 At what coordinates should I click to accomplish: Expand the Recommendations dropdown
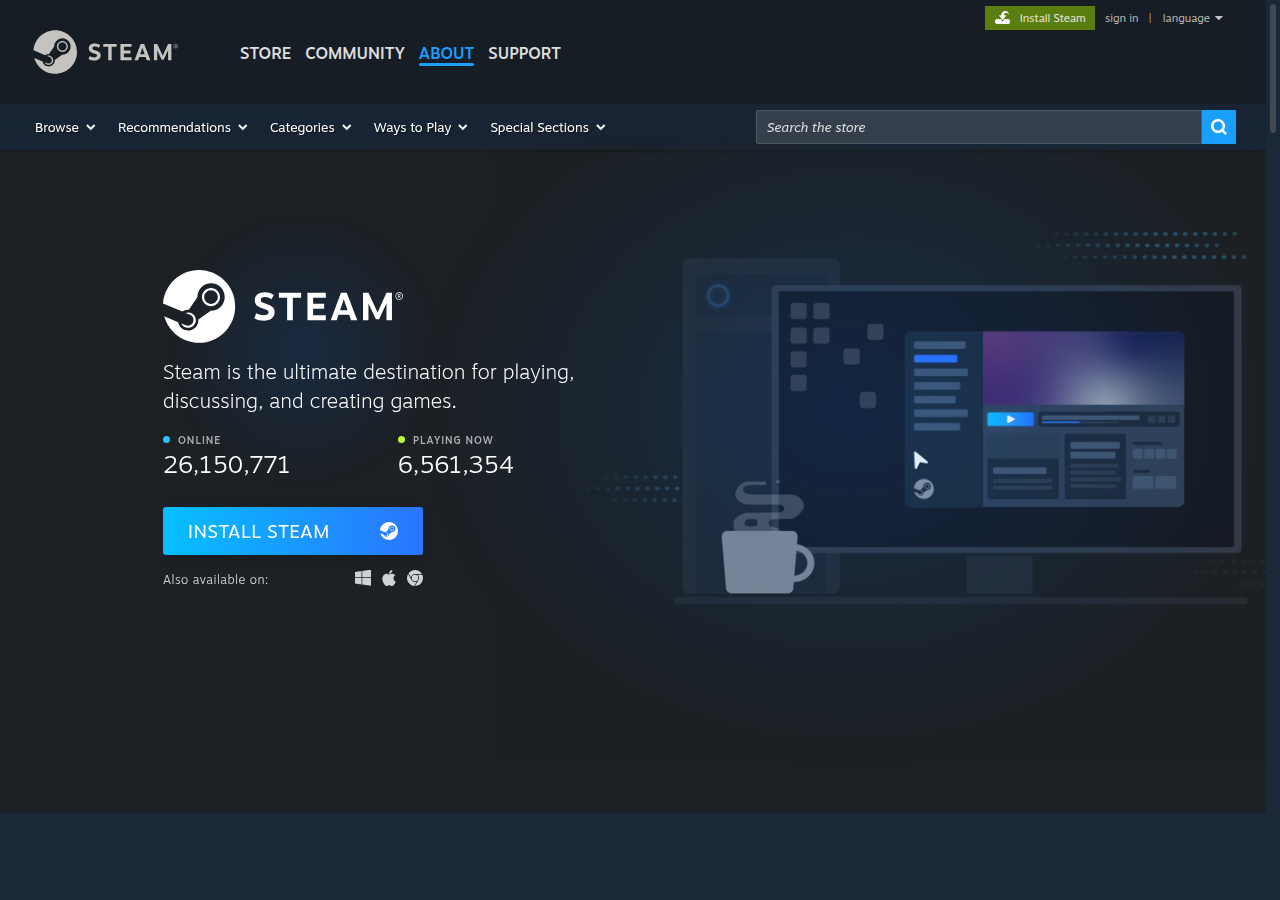[183, 127]
